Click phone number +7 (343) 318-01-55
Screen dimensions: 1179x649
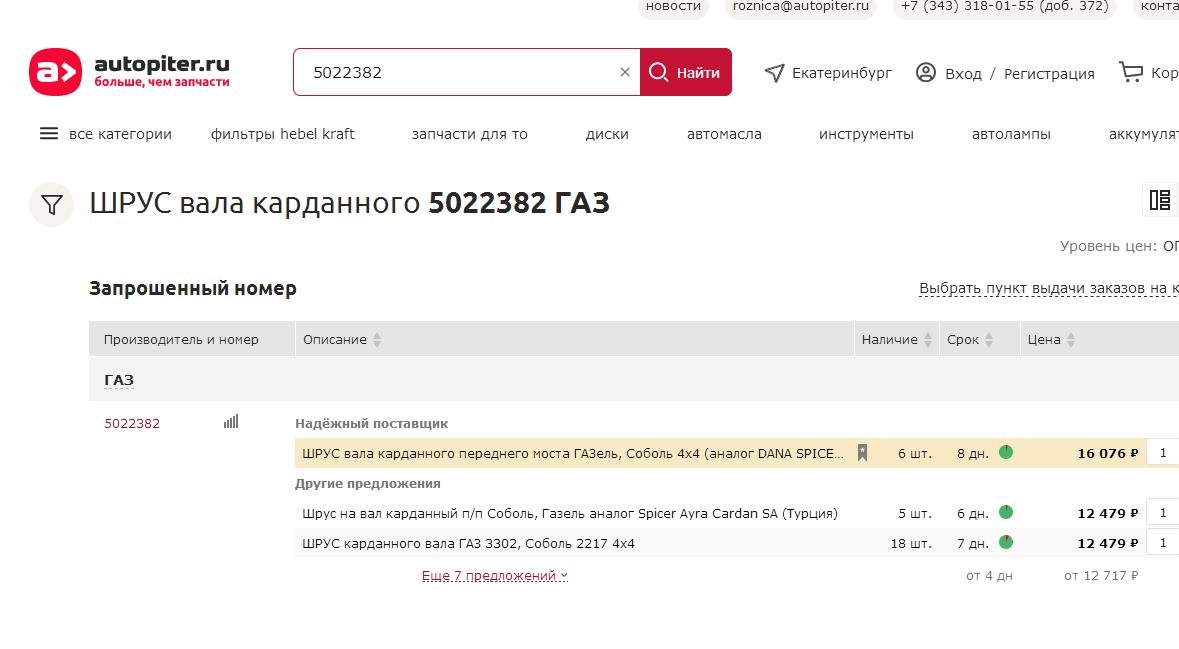[1005, 7]
